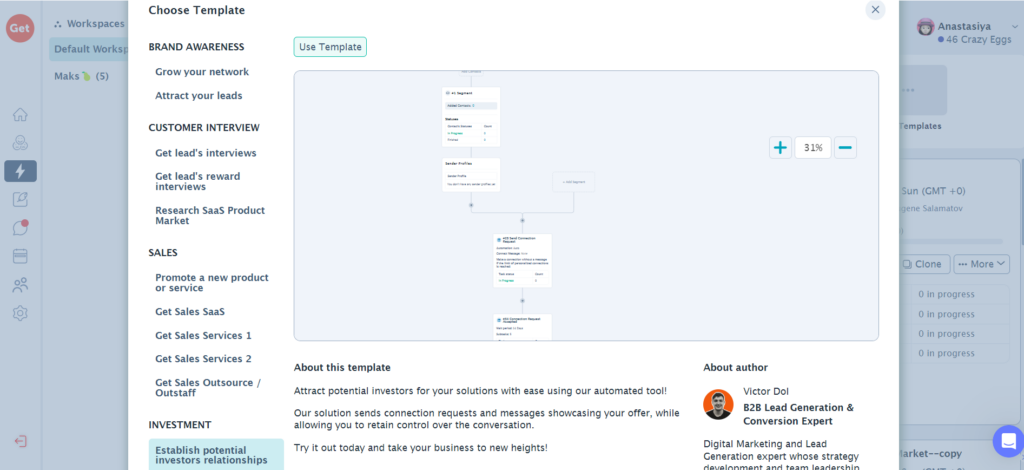Click the Use Template button
This screenshot has width=1024, height=470.
tap(330, 47)
